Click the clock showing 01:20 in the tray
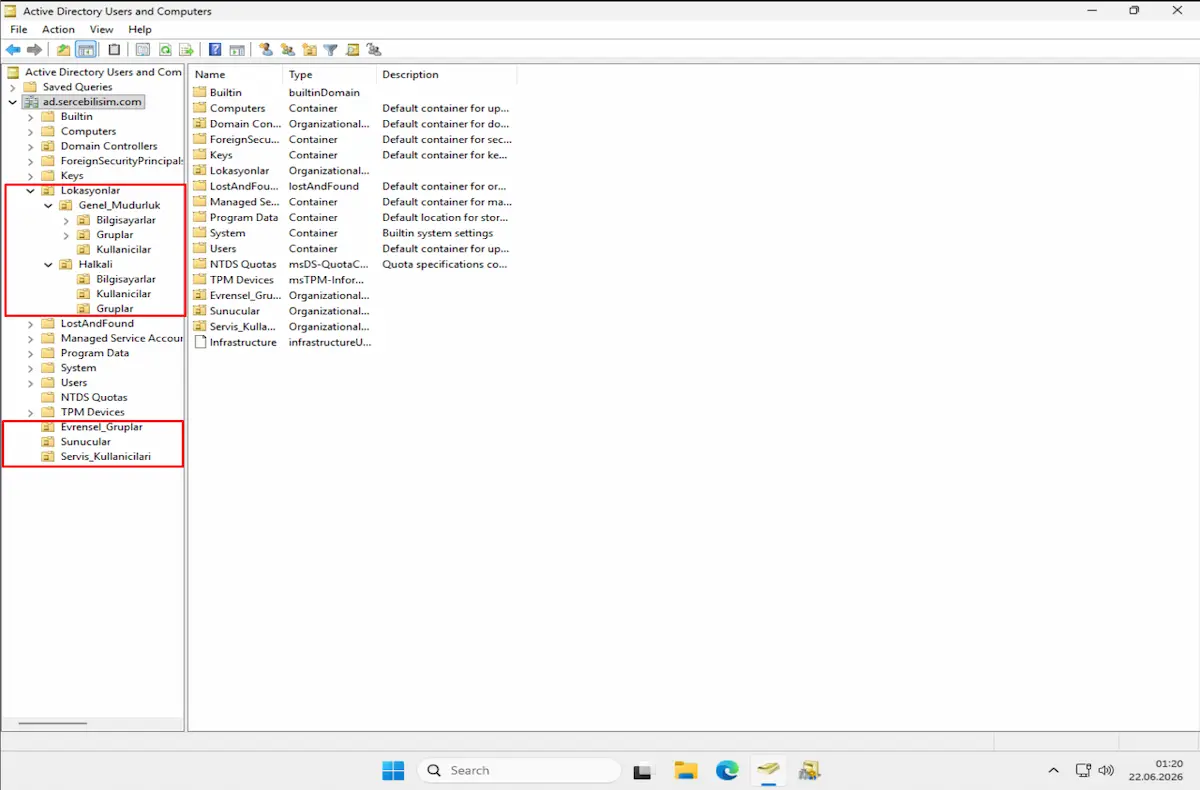This screenshot has width=1200, height=790. pyautogui.click(x=1168, y=763)
